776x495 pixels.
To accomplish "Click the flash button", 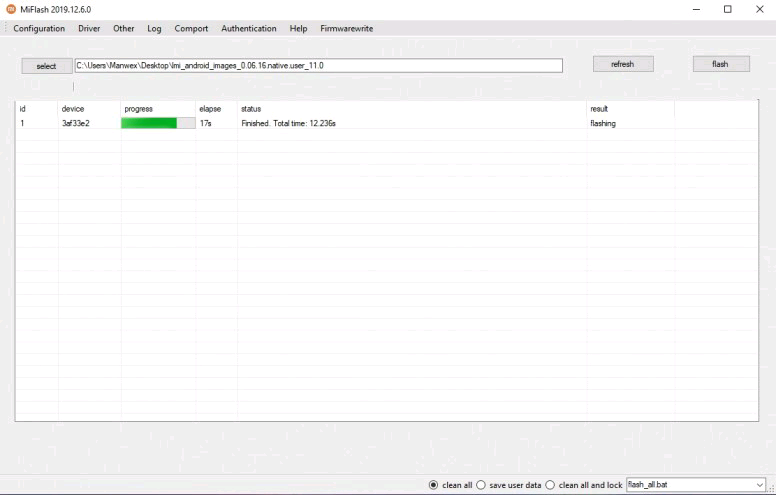I will [x=720, y=64].
